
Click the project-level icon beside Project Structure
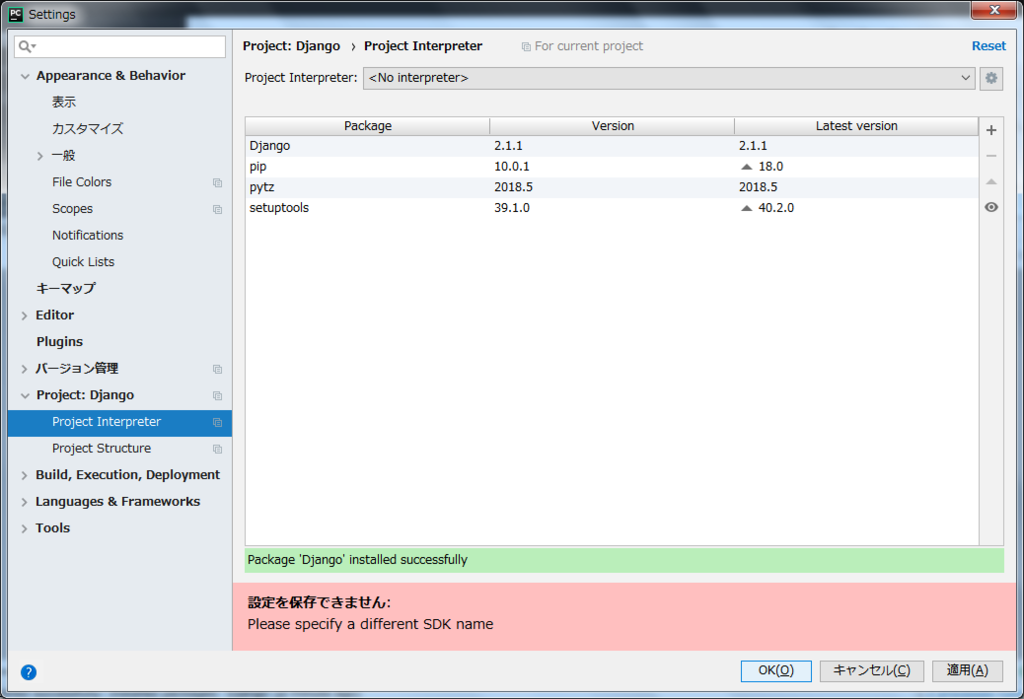[217, 449]
